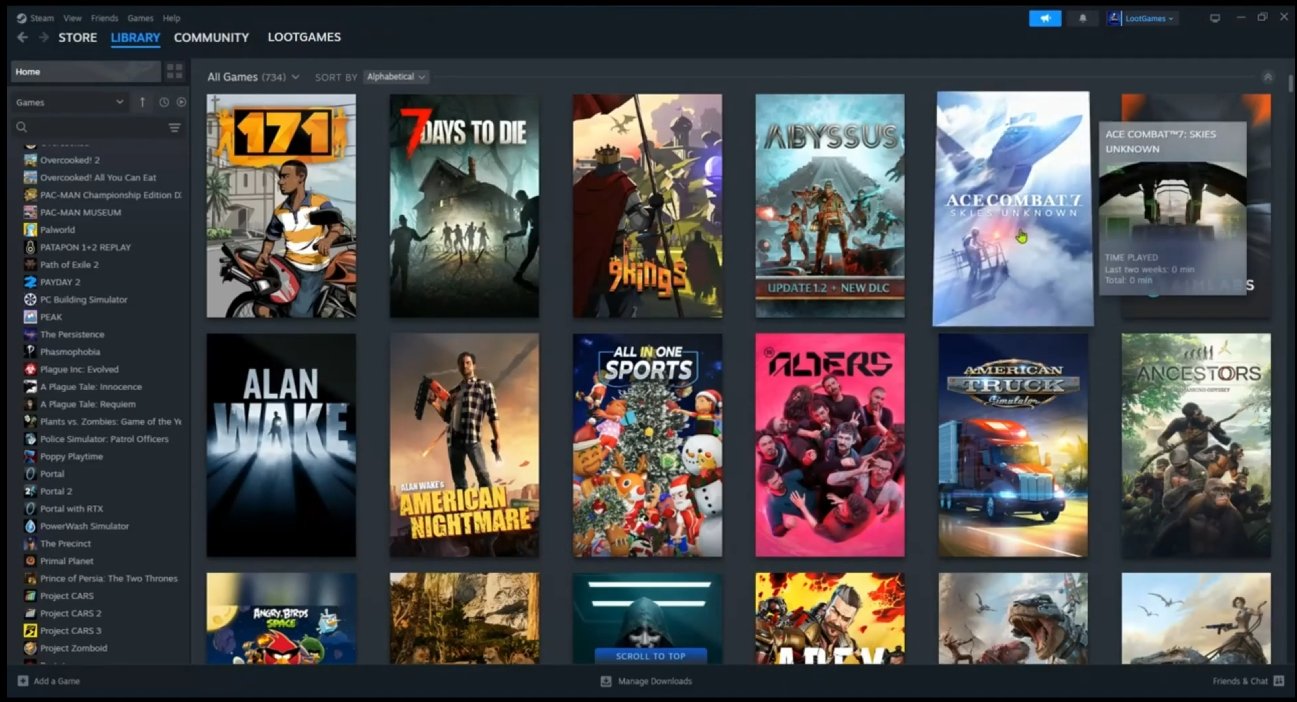1297x702 pixels.
Task: Toggle the recent activity clock filter
Action: tap(164, 102)
